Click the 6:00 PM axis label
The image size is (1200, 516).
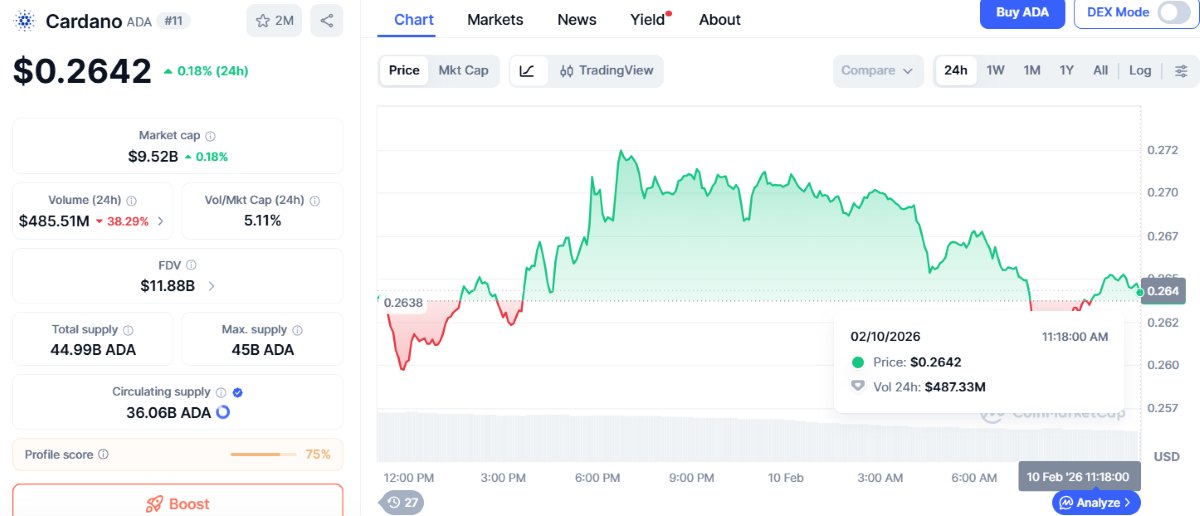(x=597, y=478)
